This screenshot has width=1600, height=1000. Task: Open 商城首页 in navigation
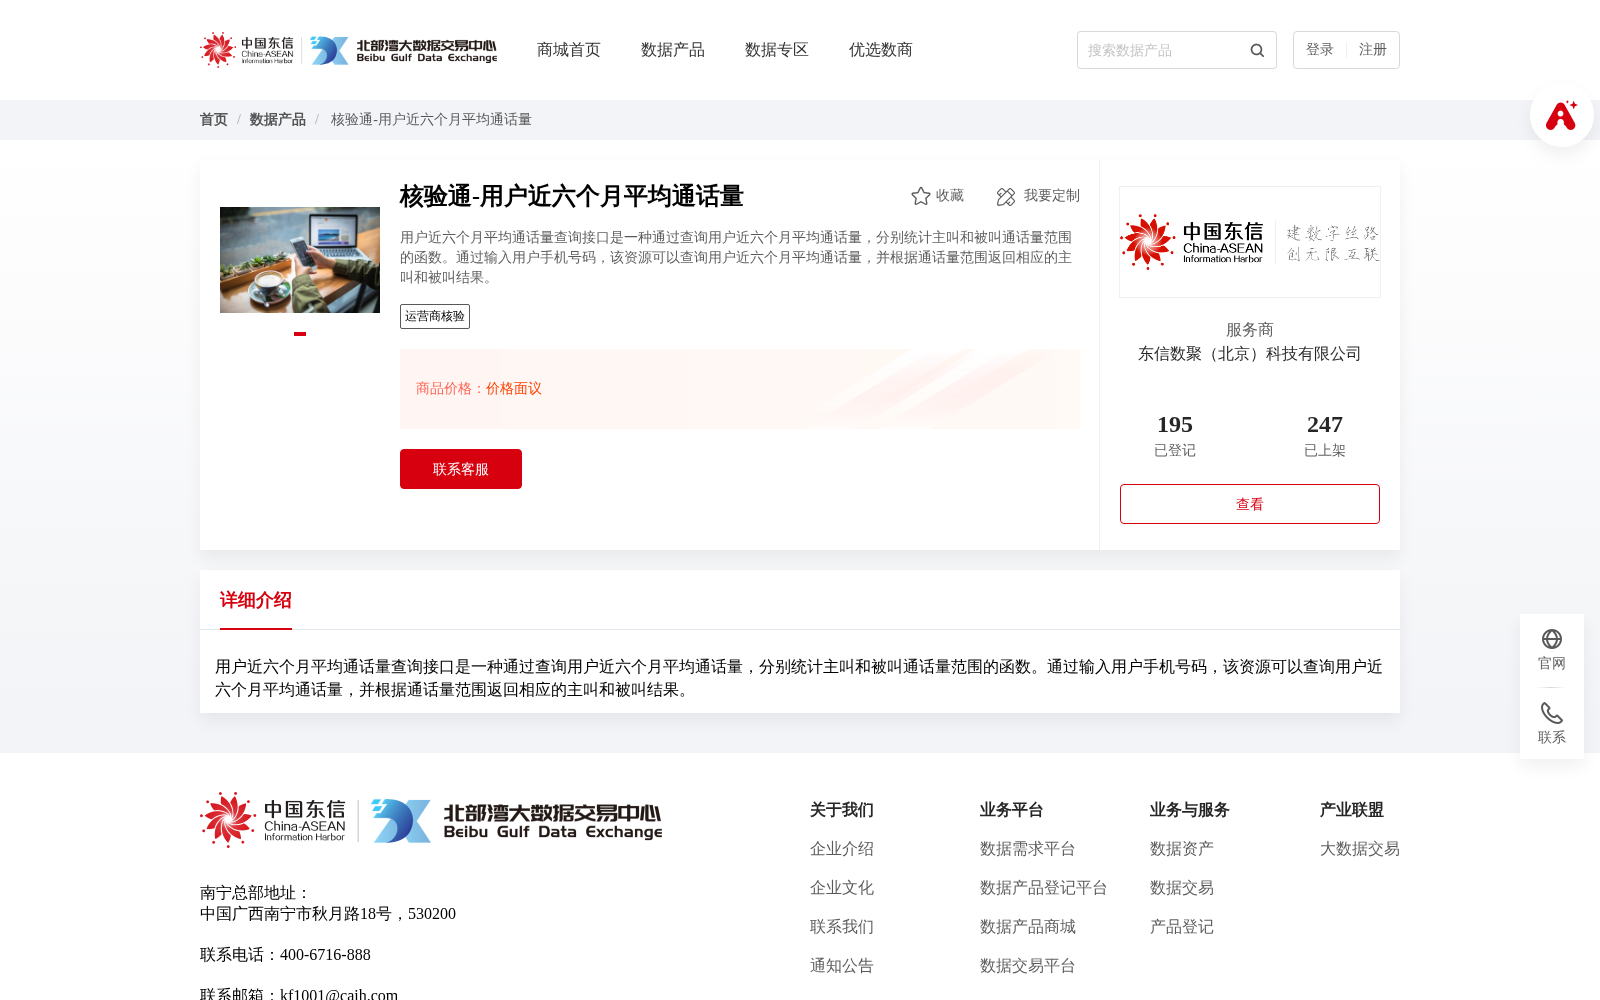(x=569, y=50)
